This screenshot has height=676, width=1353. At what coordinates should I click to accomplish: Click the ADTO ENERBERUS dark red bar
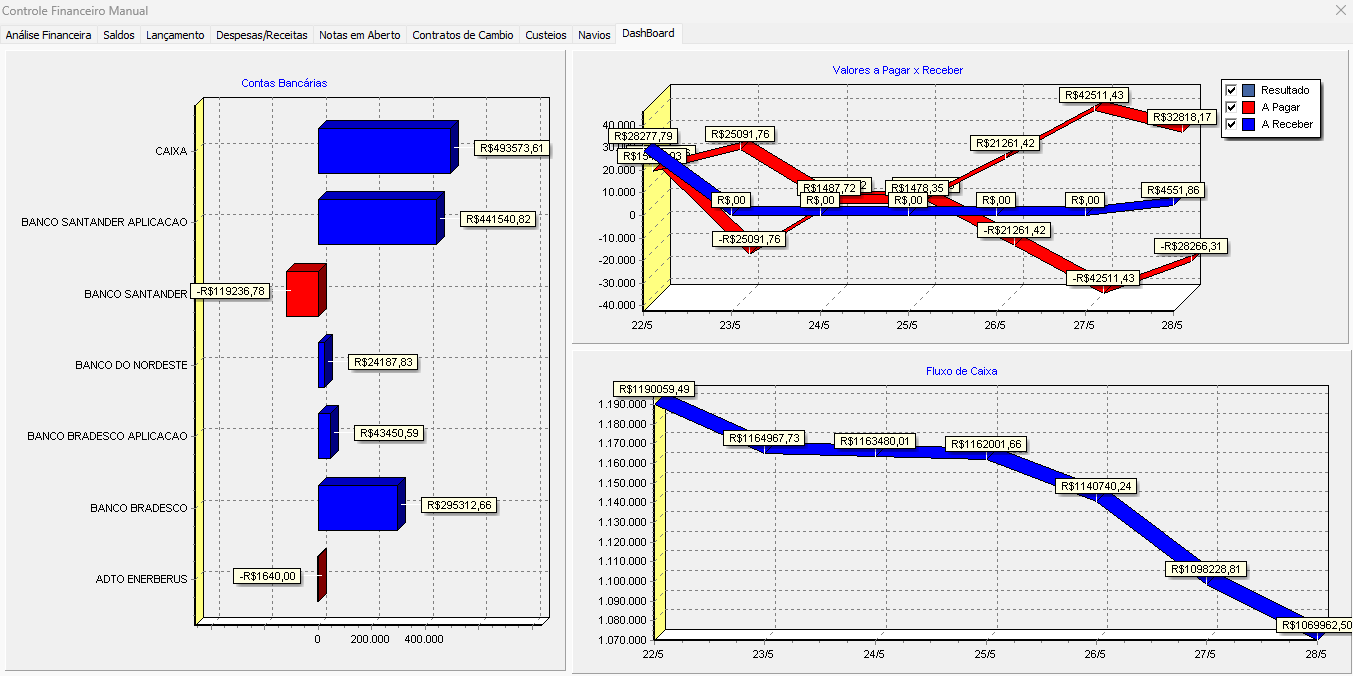321,576
